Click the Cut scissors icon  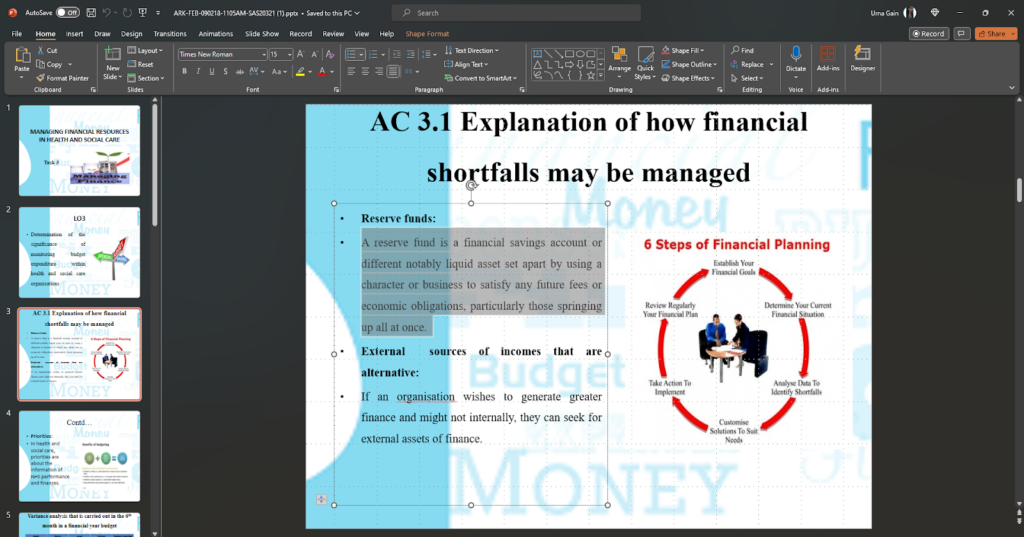click(41, 50)
